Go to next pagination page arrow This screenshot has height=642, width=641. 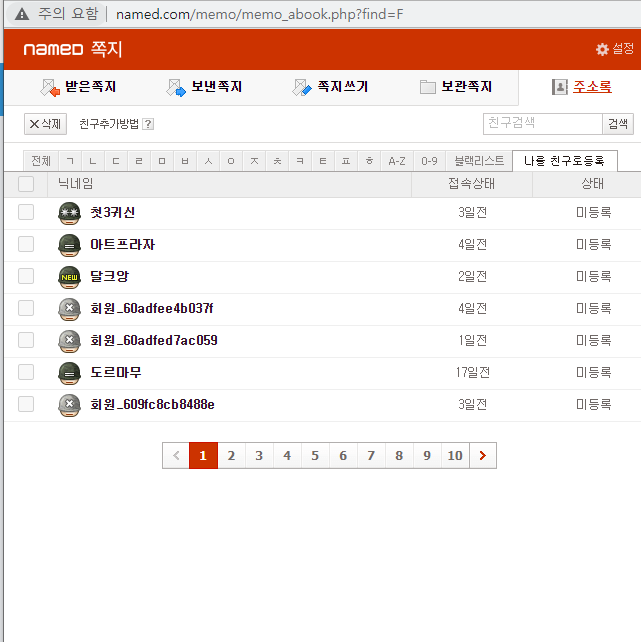pyautogui.click(x=483, y=455)
